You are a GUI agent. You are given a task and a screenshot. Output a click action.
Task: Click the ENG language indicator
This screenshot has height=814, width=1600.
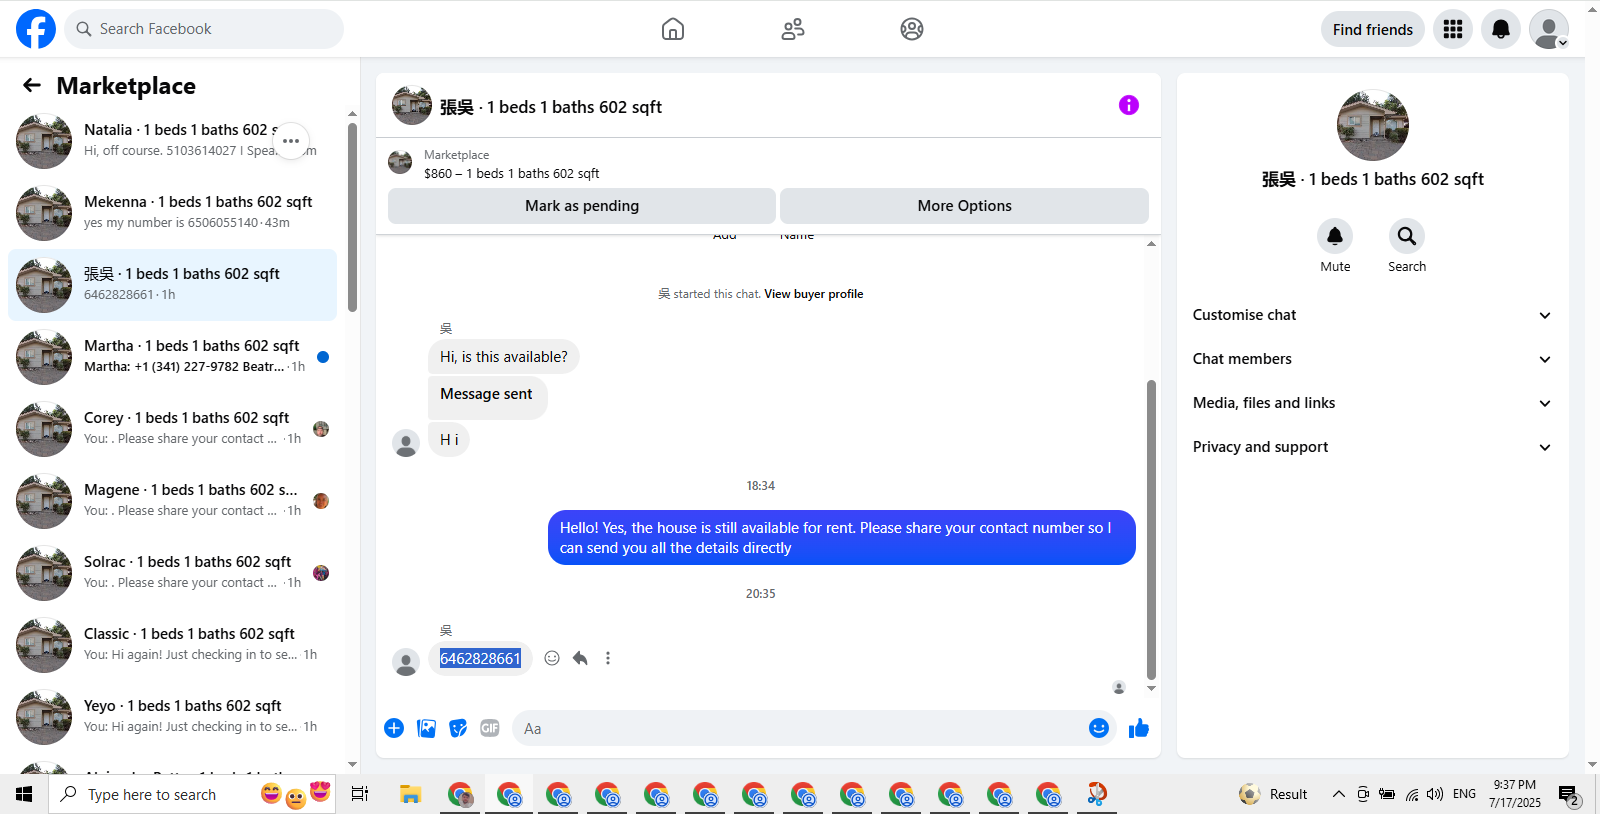click(1464, 794)
